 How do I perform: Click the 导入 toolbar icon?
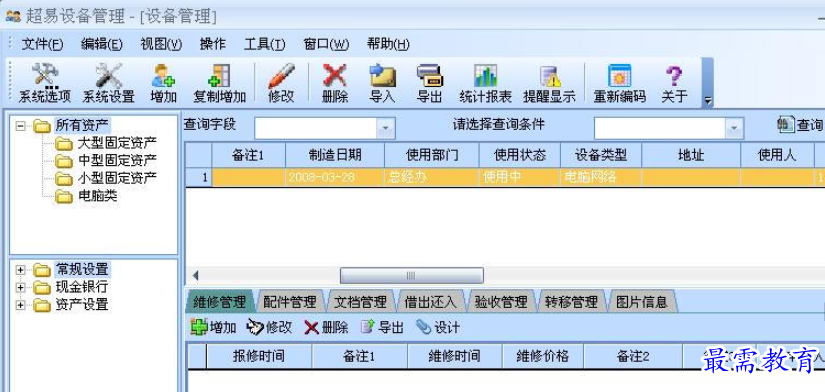(x=383, y=83)
